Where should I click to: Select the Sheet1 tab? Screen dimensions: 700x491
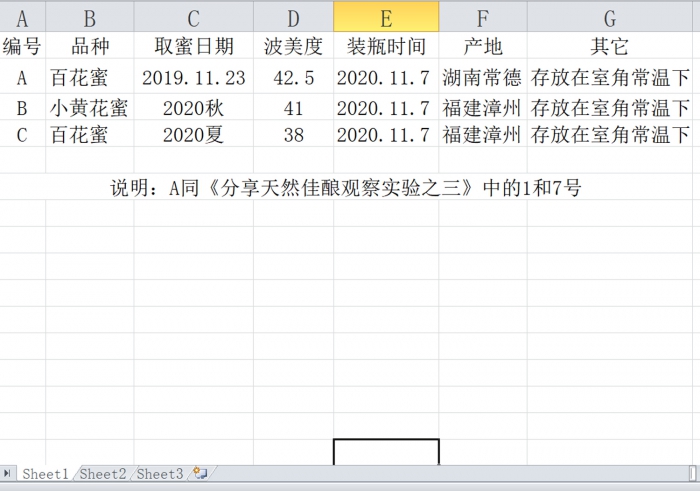(x=46, y=474)
